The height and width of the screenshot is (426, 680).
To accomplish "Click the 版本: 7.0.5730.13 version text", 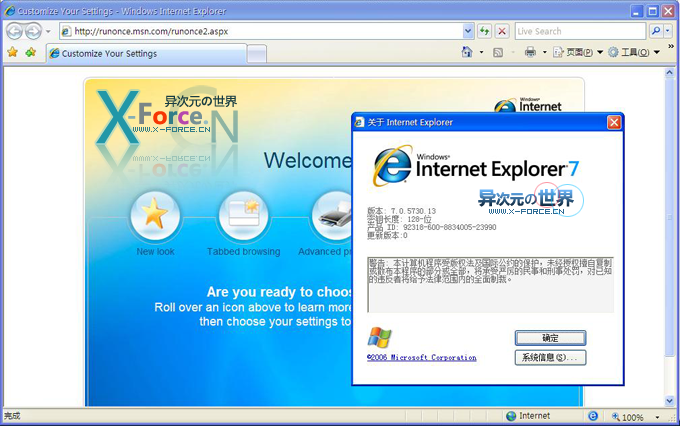I will (401, 211).
